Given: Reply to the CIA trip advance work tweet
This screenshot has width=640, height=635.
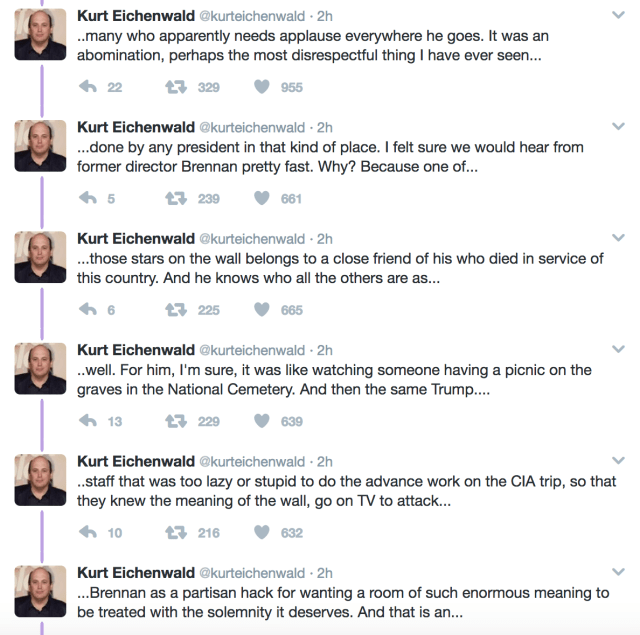Looking at the screenshot, I should 87,533.
